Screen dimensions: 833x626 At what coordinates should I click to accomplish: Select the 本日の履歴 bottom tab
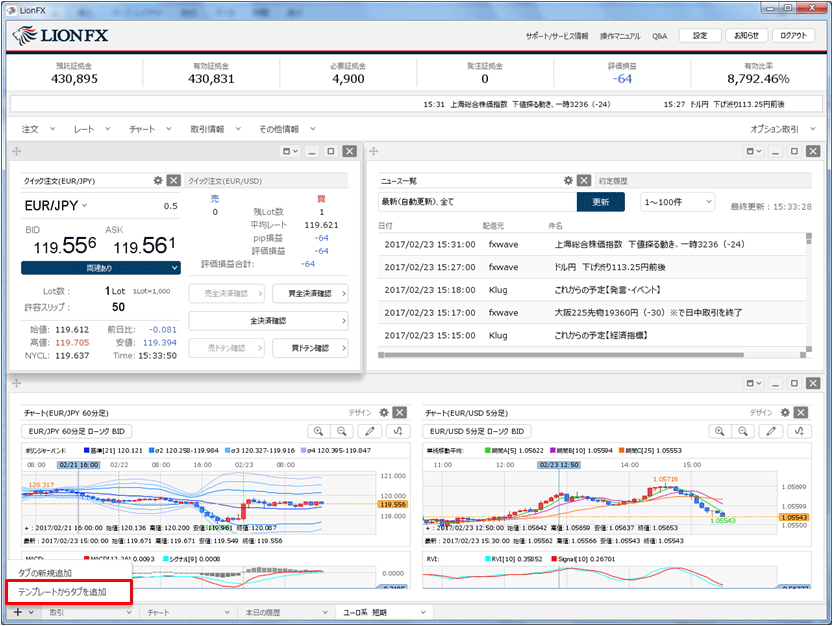coord(262,613)
